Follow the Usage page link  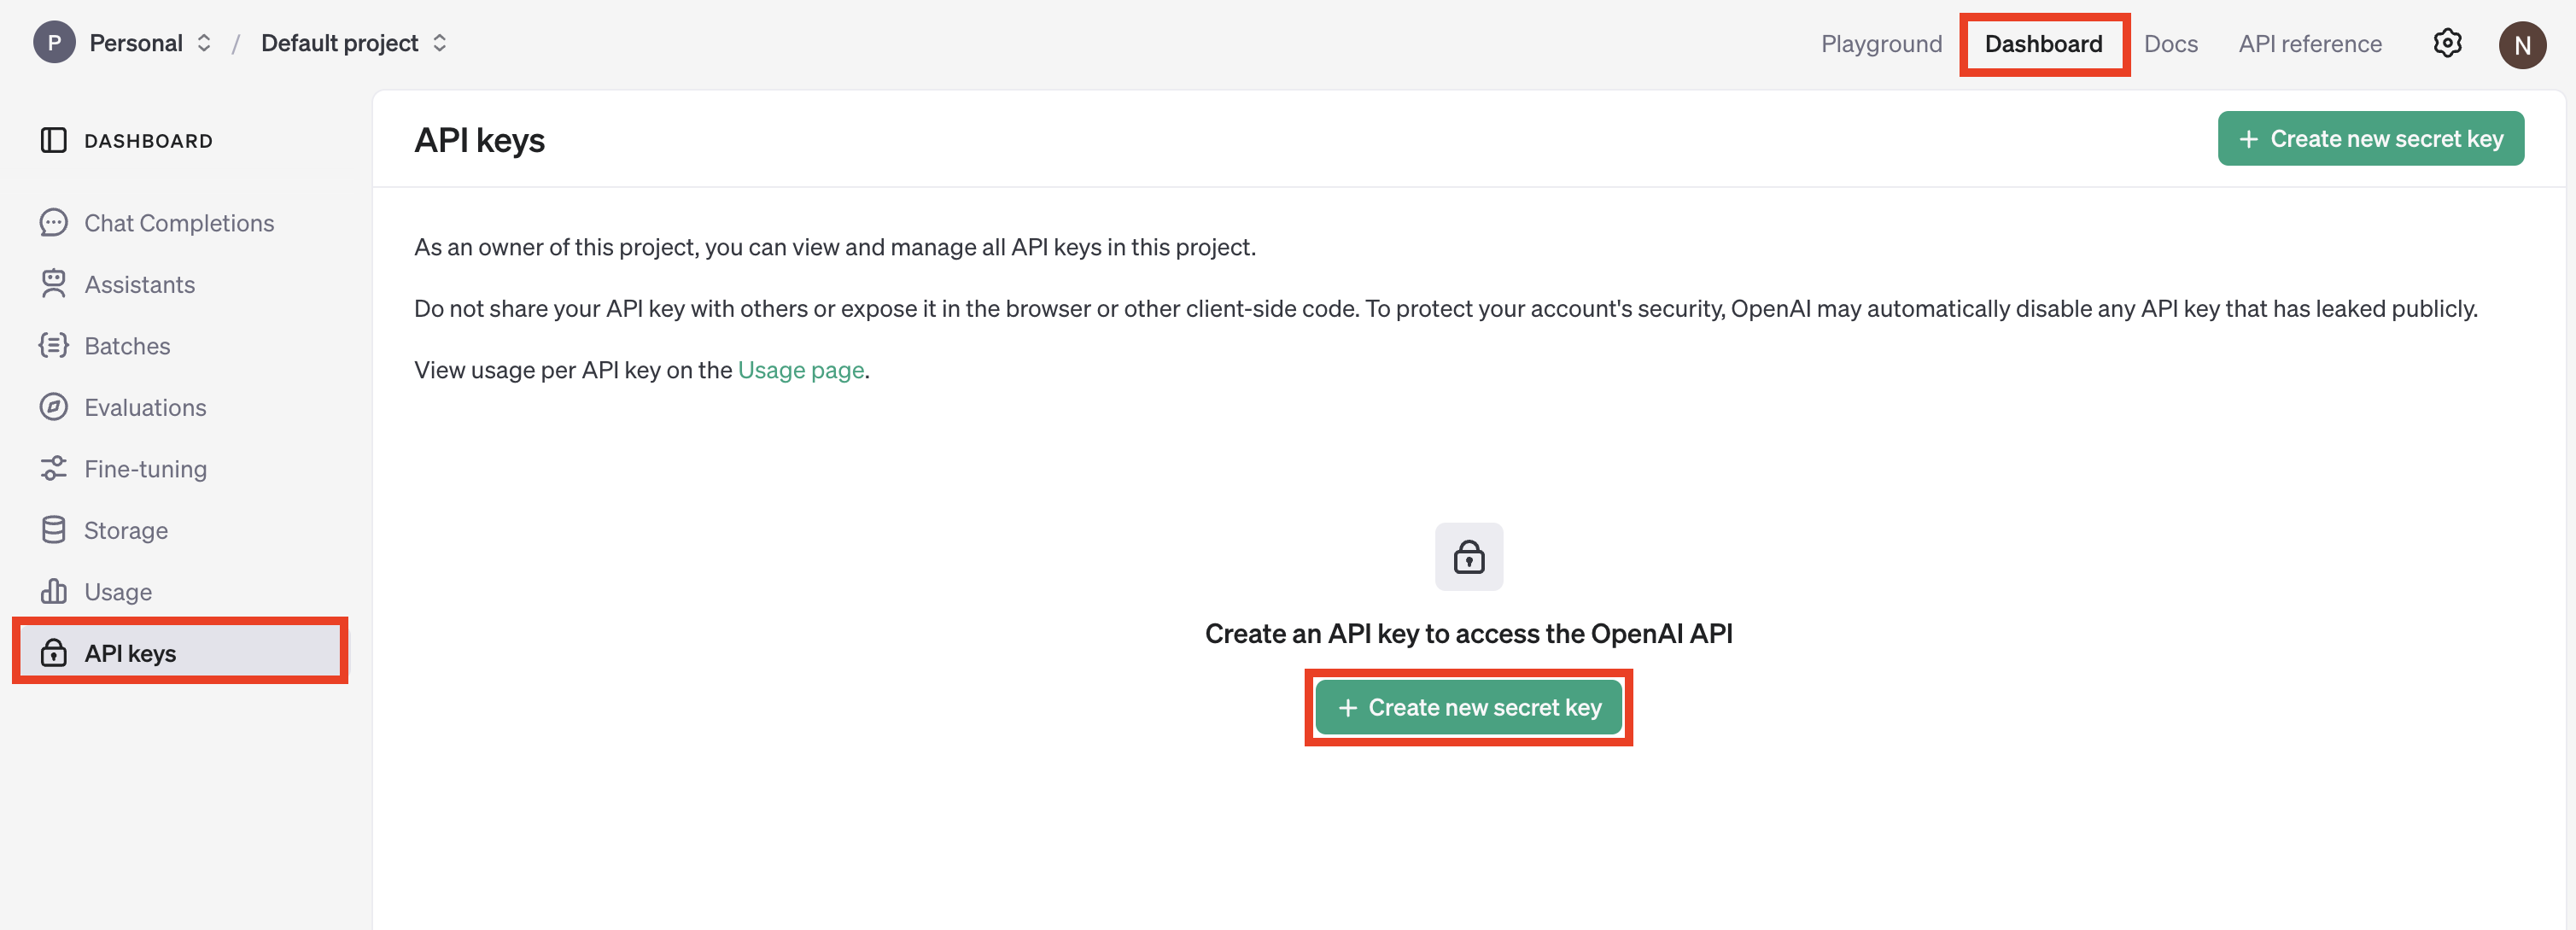pyautogui.click(x=800, y=370)
